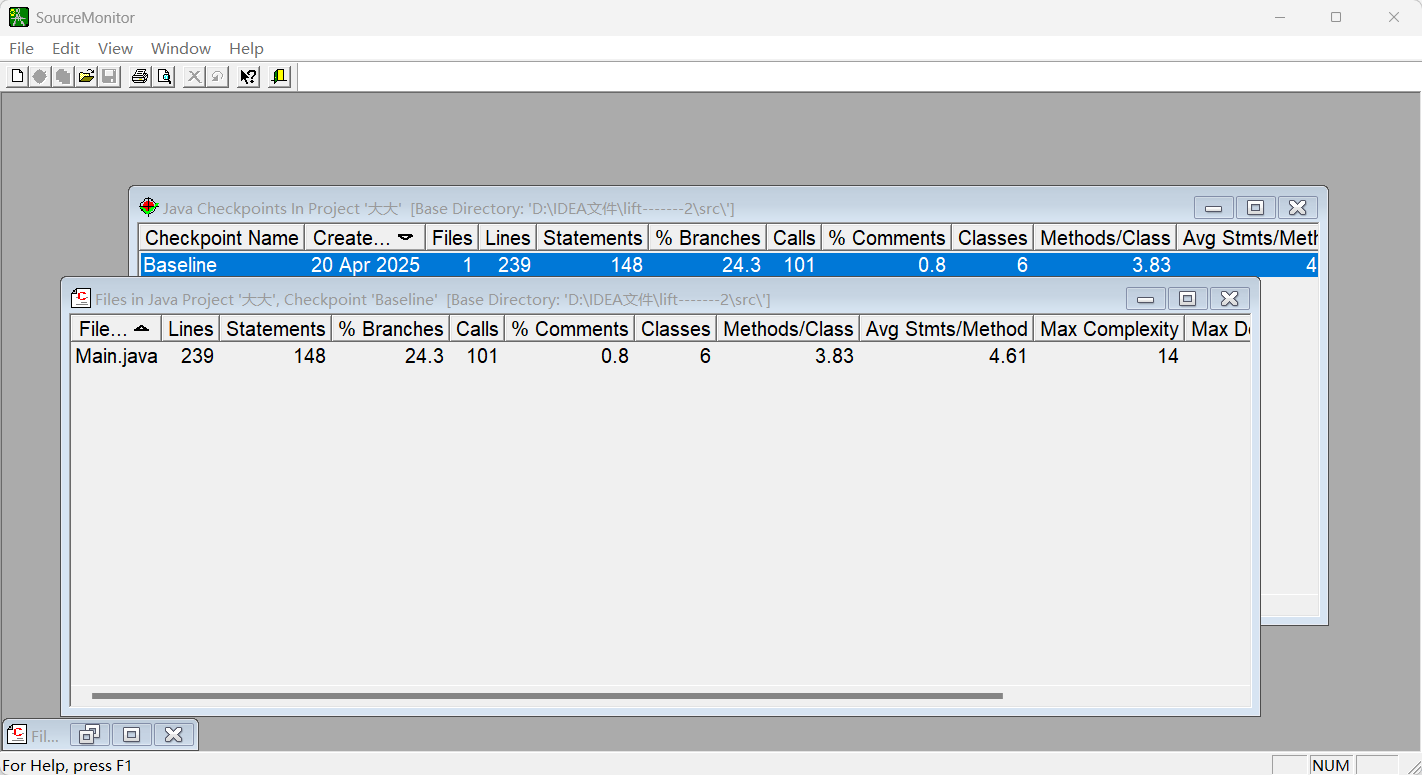Click the Java Checkpoints window title icon
Image resolution: width=1422 pixels, height=775 pixels.
click(148, 208)
